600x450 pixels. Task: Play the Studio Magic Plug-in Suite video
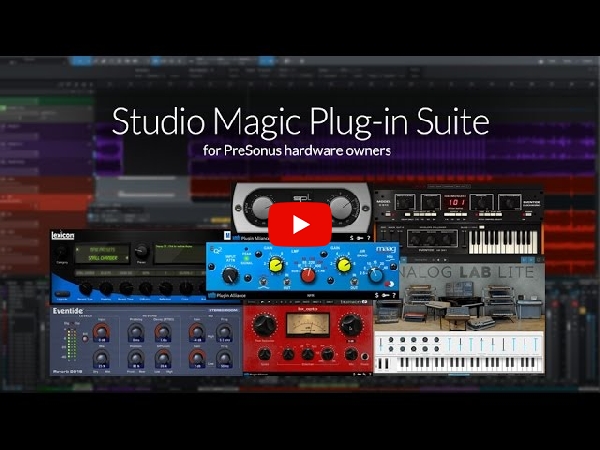[300, 225]
